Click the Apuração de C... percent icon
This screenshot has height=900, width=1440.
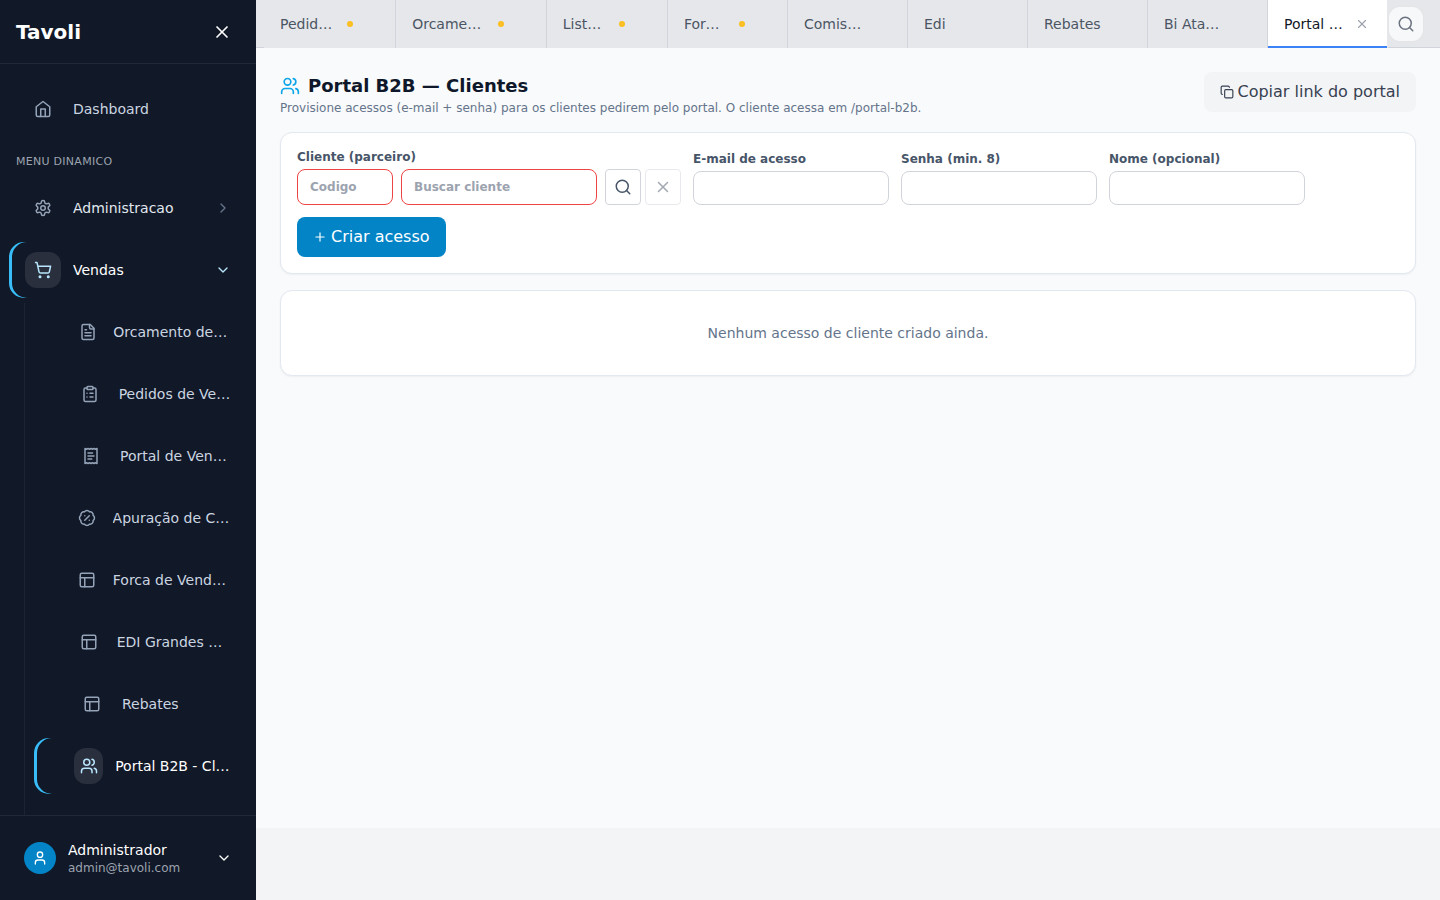(87, 518)
